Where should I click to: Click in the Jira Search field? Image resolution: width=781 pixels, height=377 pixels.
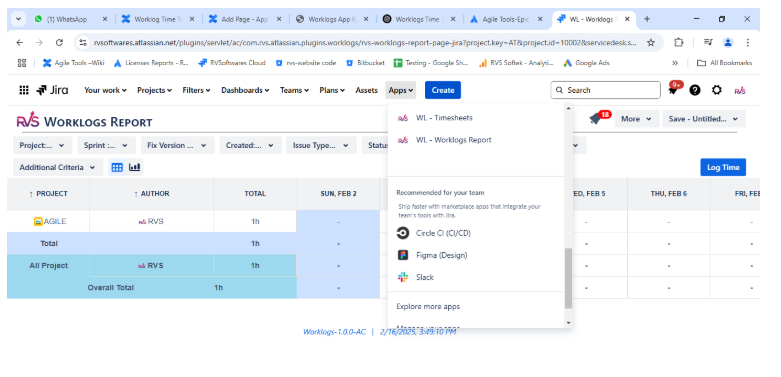(605, 90)
